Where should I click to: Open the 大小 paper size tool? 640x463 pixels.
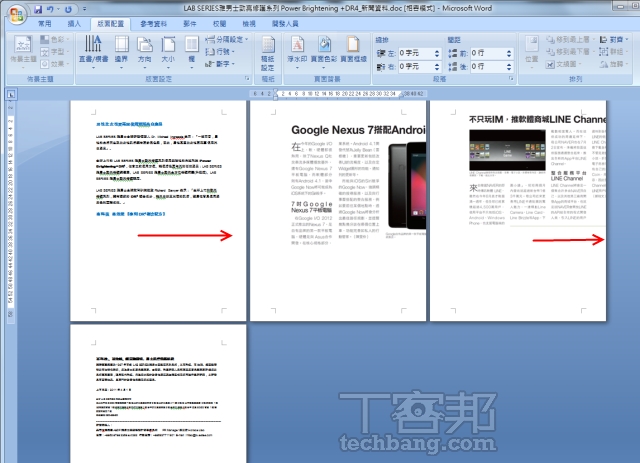pyautogui.click(x=168, y=50)
